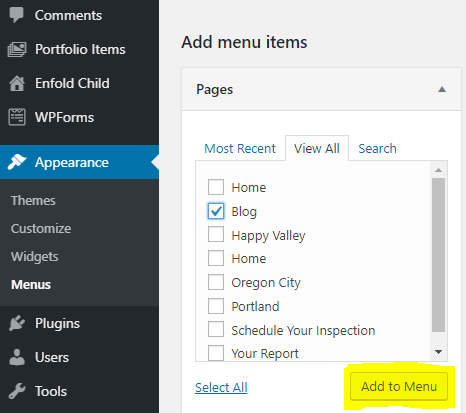466x413 pixels.
Task: Check the Oregon City checkbox
Action: [216, 282]
